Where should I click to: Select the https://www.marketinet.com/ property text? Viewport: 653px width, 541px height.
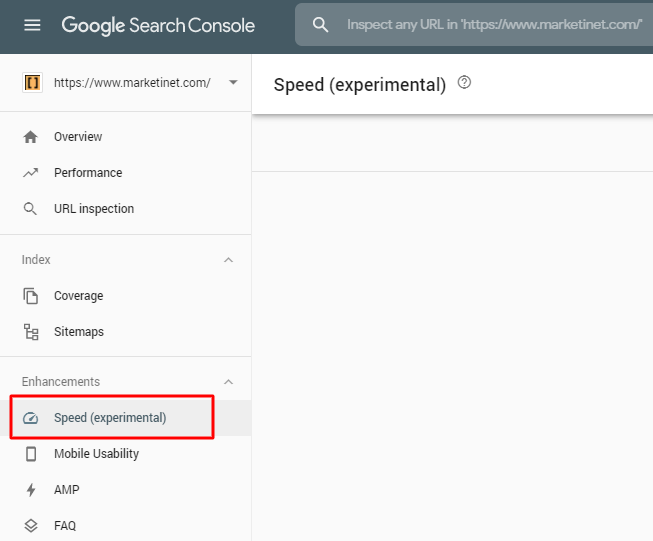[x=132, y=83]
